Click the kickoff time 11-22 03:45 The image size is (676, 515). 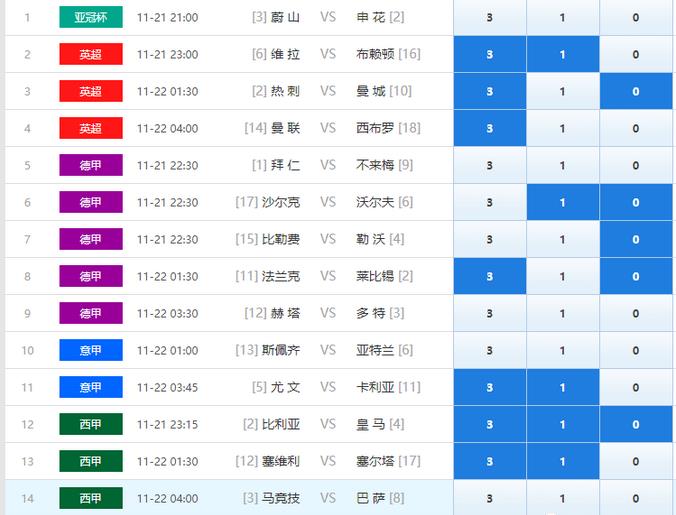tap(168, 387)
